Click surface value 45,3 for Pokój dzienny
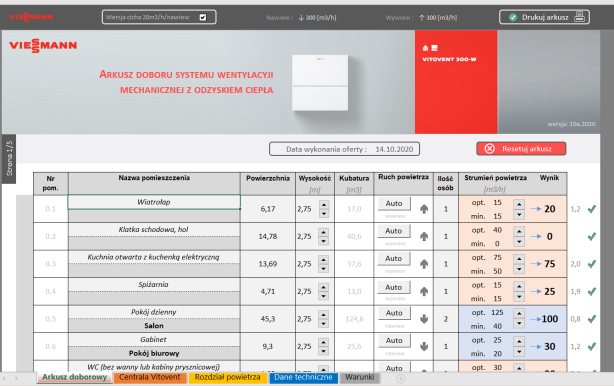 [268, 319]
